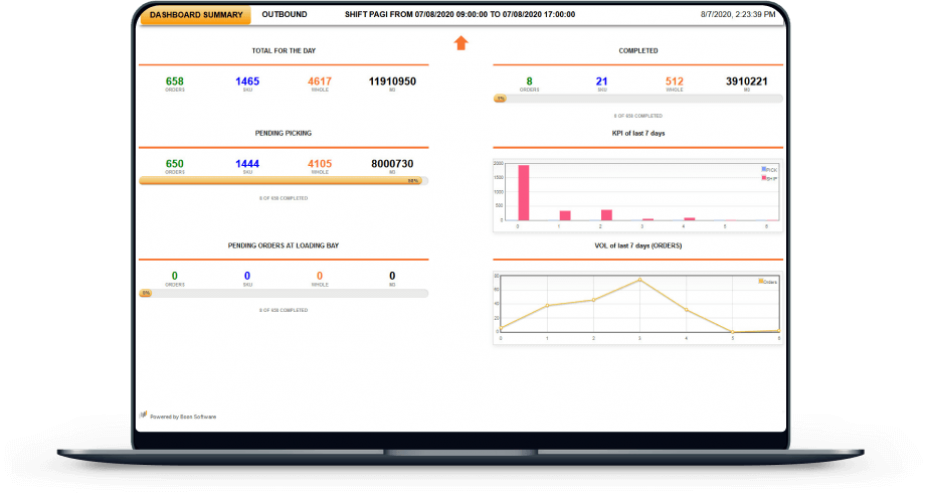Open the Powered by Boan Software link
Viewport: 930px width, 494px height.
coord(183,417)
